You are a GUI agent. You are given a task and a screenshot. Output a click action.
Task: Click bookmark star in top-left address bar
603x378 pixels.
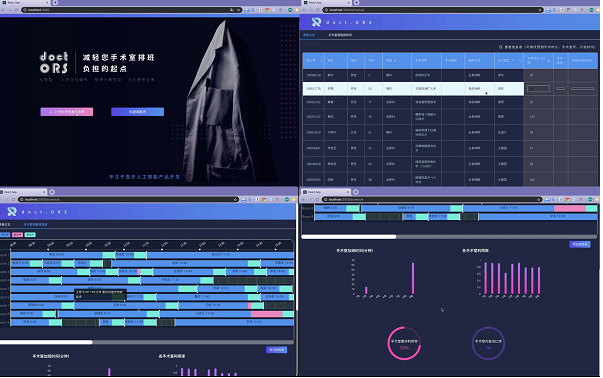[238, 10]
